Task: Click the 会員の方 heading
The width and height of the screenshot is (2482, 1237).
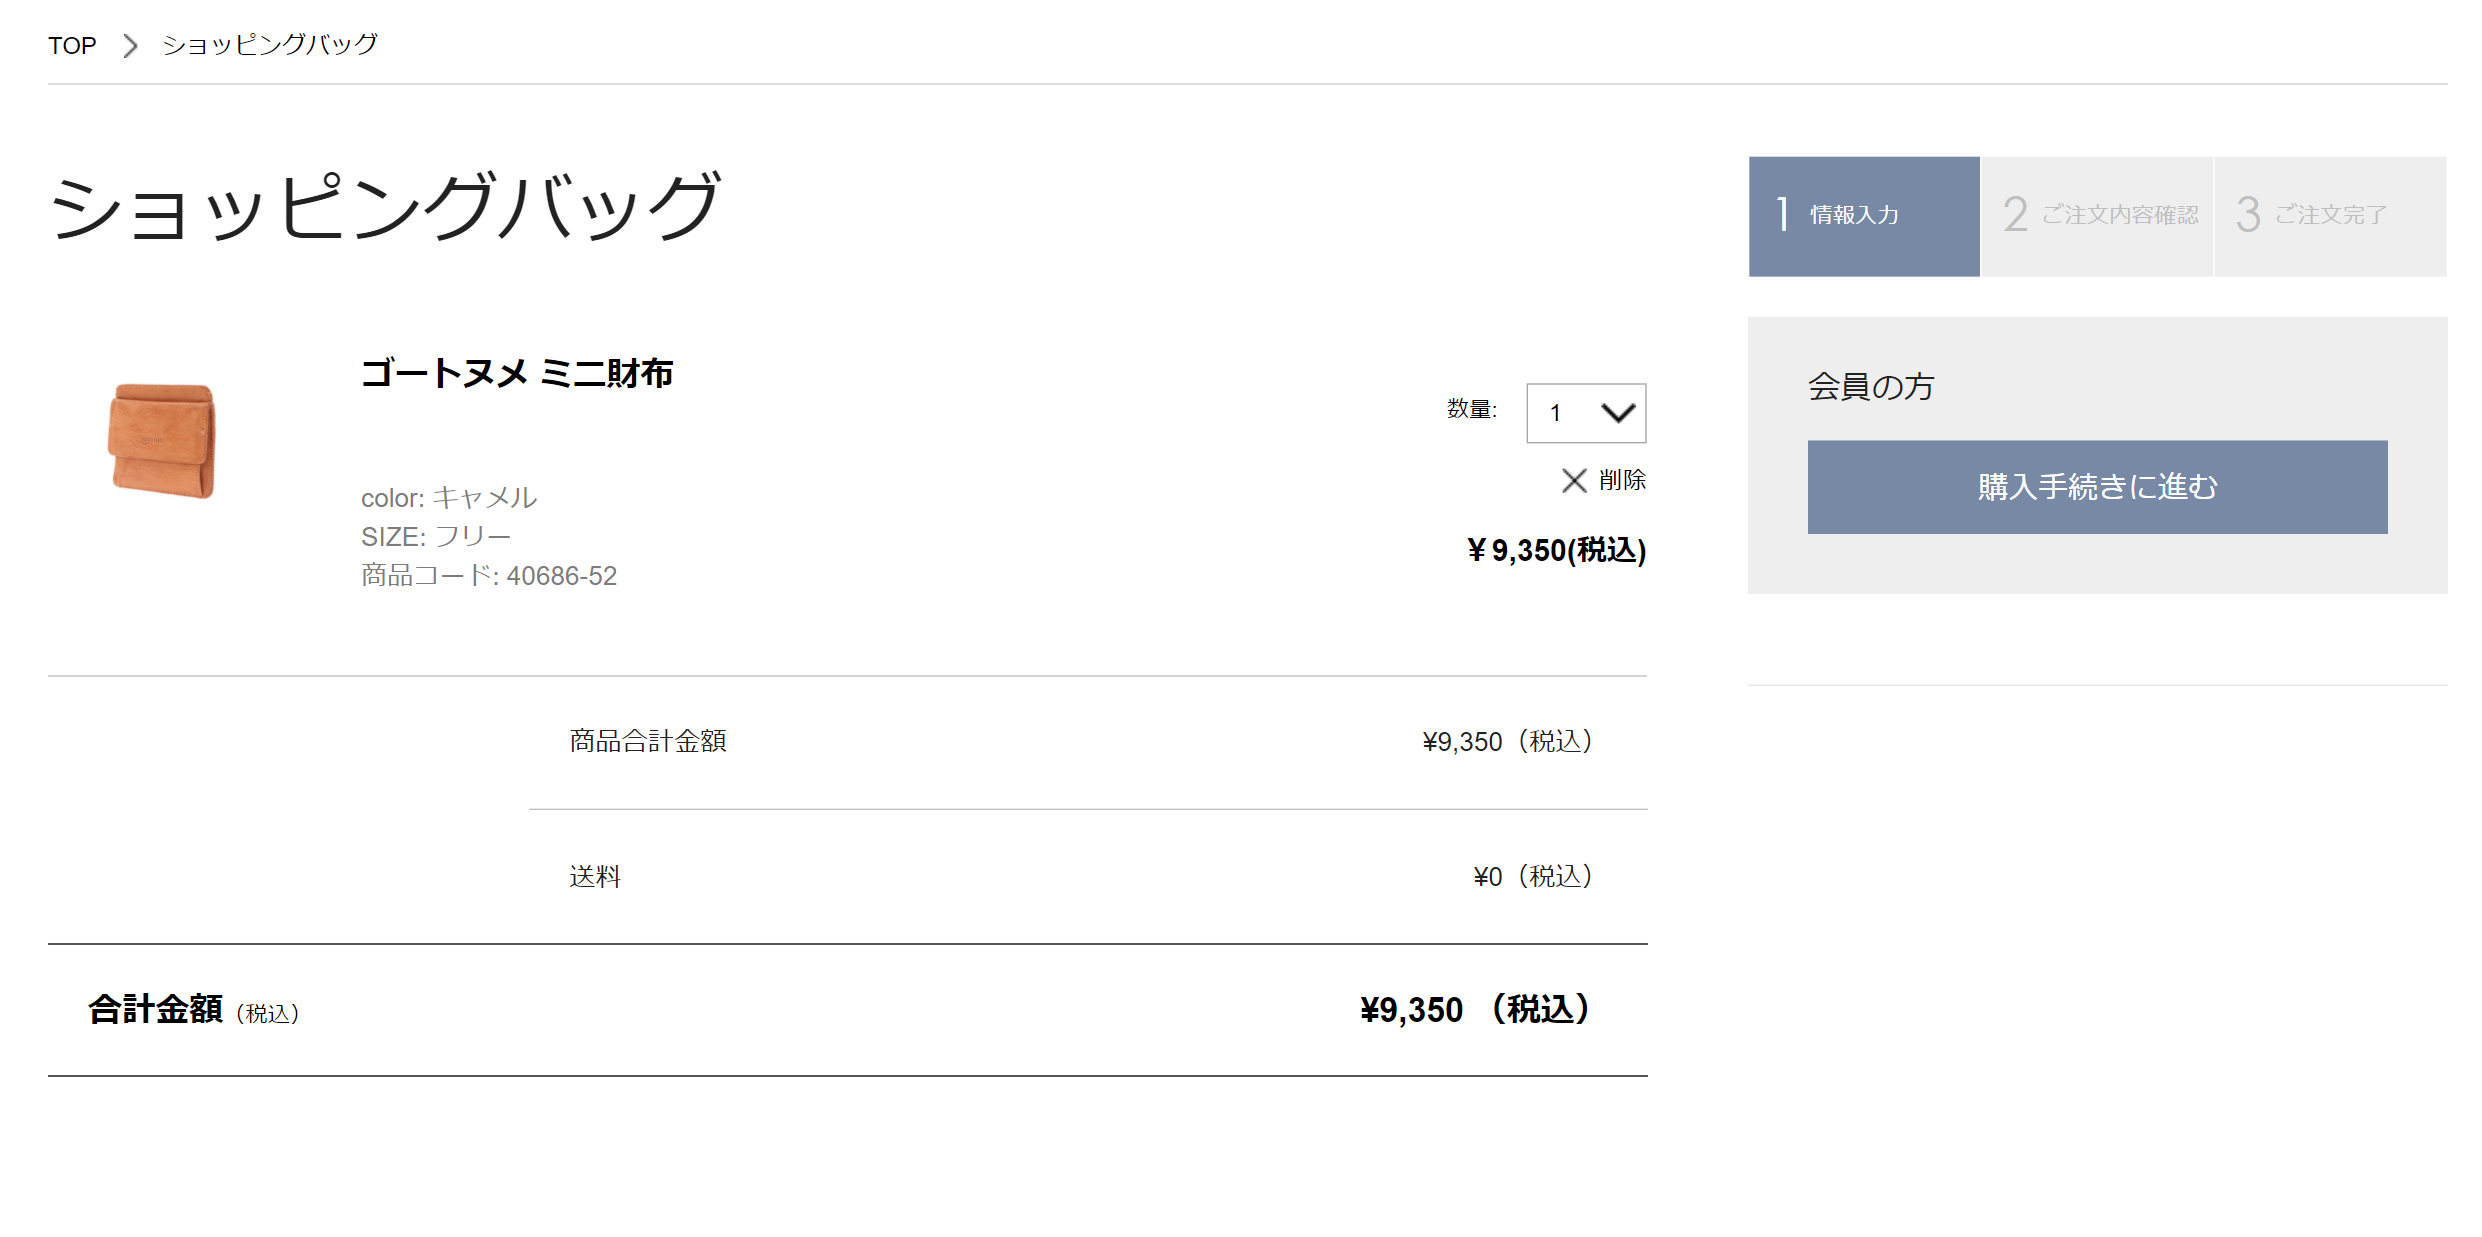Action: coord(1871,387)
